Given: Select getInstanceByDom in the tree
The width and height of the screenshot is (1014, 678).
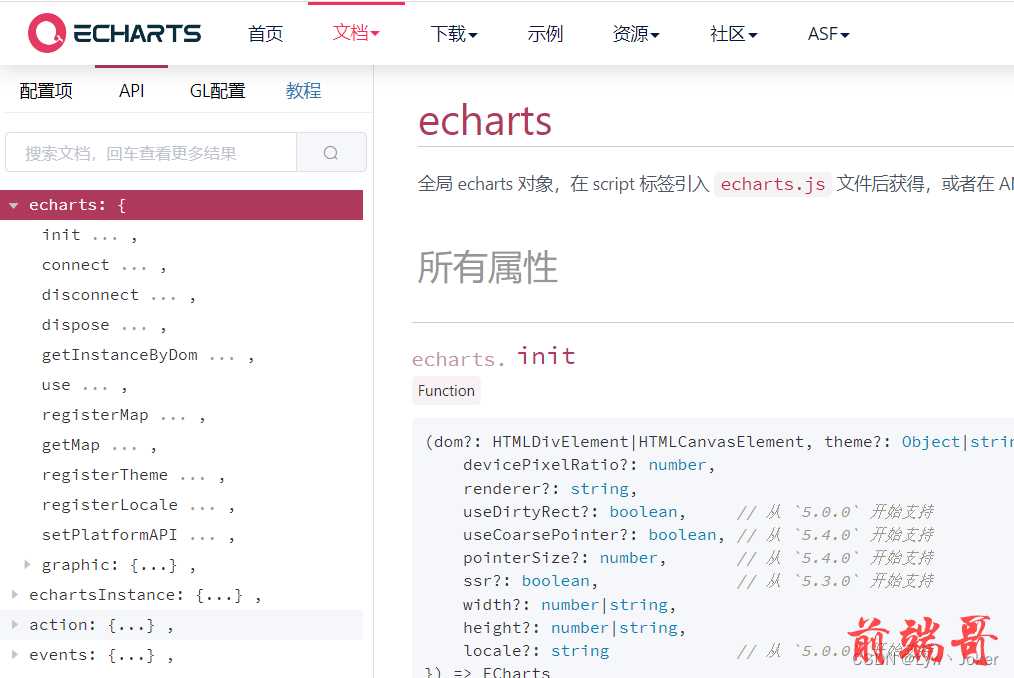Looking at the screenshot, I should click(120, 355).
